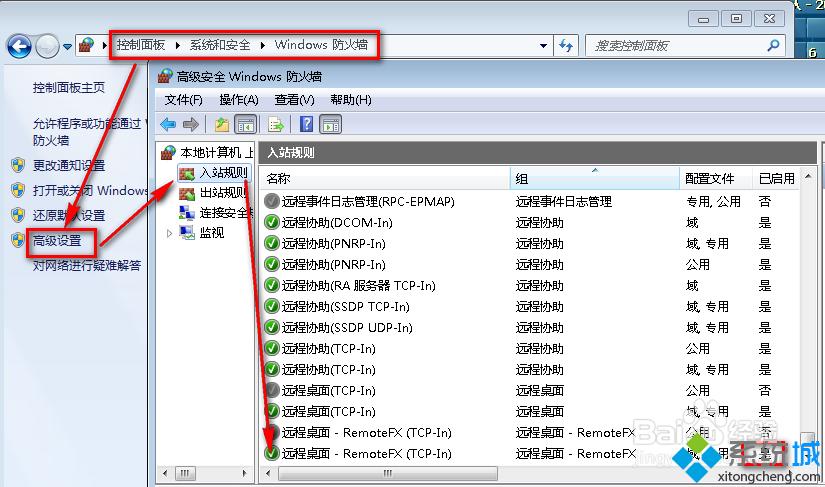The image size is (825, 487).
Task: Click tree pane horizontal scroll left arrow
Action: pyautogui.click(x=165, y=473)
